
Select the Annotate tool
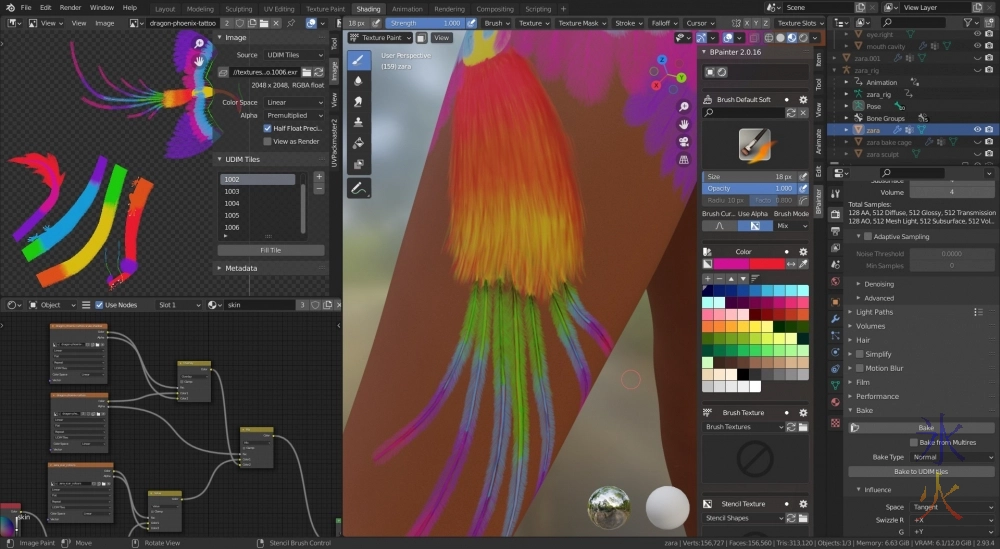pyautogui.click(x=359, y=187)
